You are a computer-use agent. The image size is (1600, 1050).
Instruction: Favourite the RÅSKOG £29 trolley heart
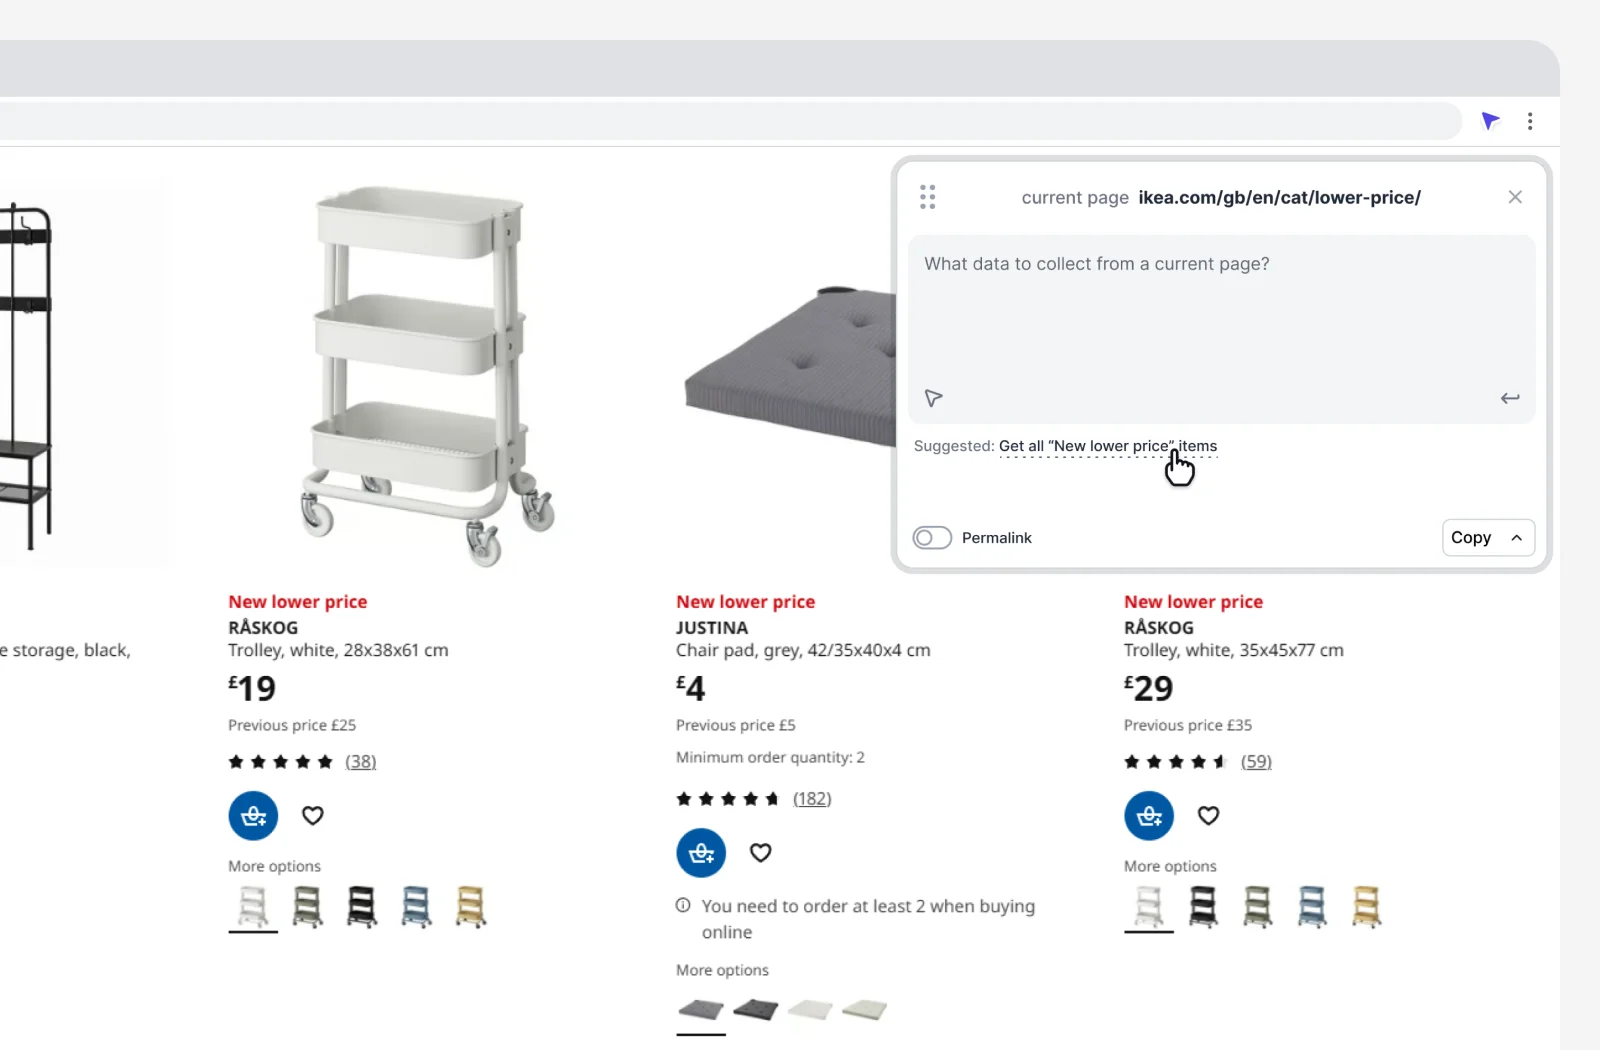click(x=1208, y=816)
